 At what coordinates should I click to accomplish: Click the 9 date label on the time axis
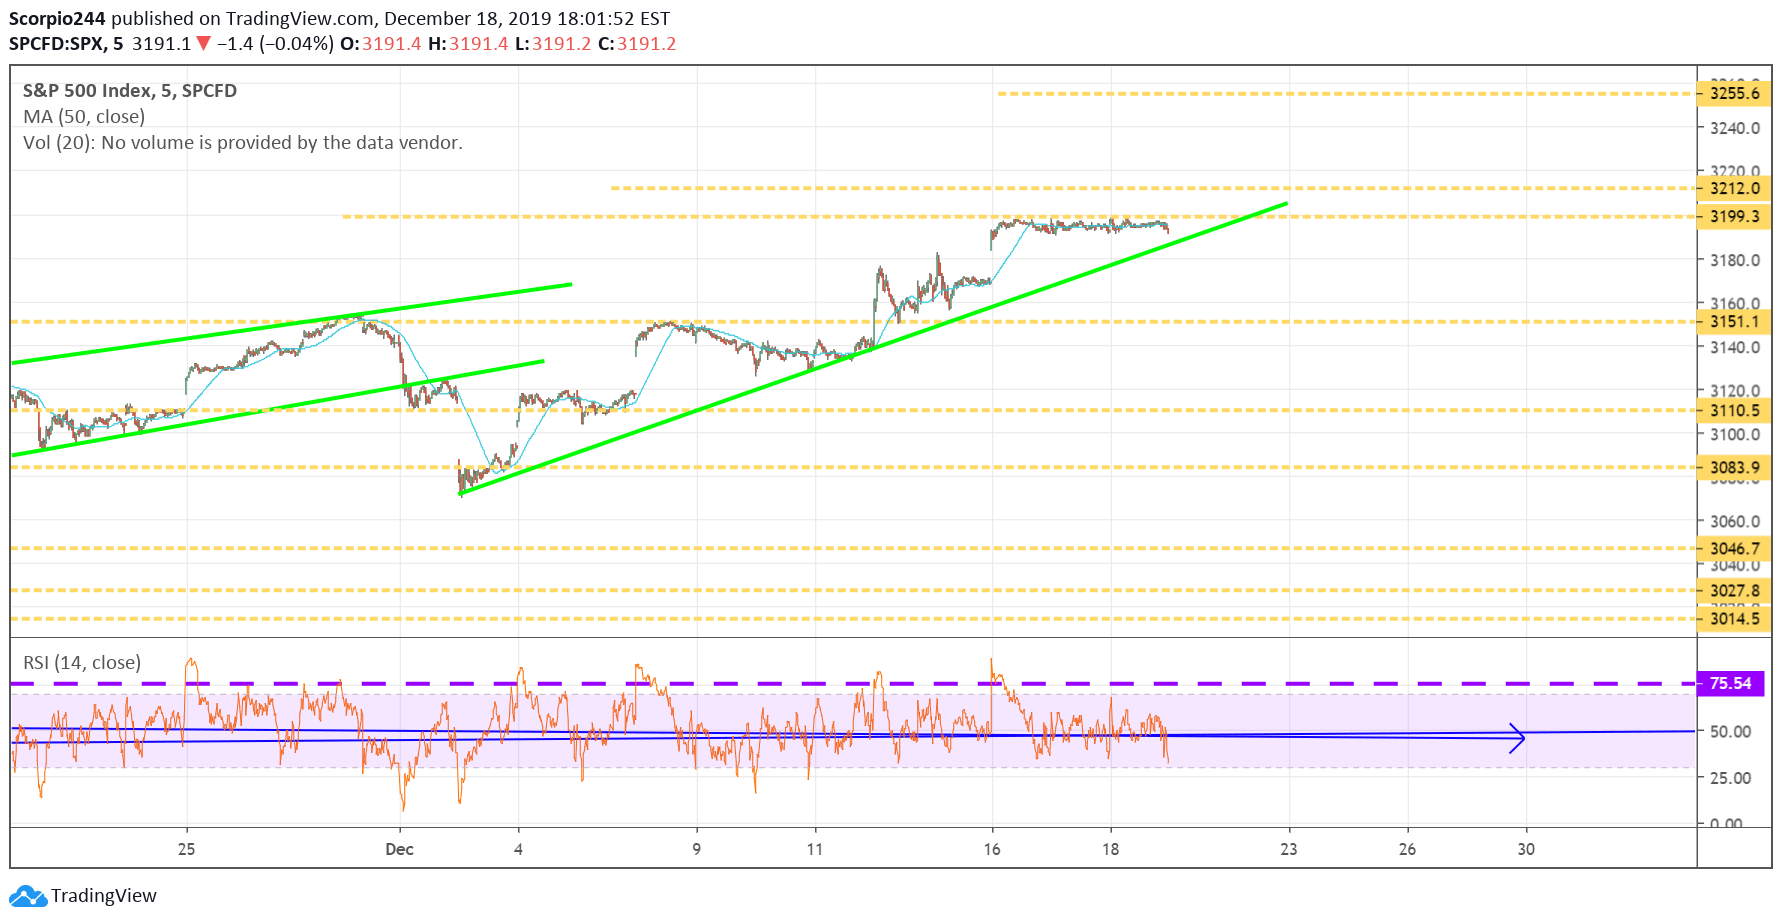tap(697, 849)
